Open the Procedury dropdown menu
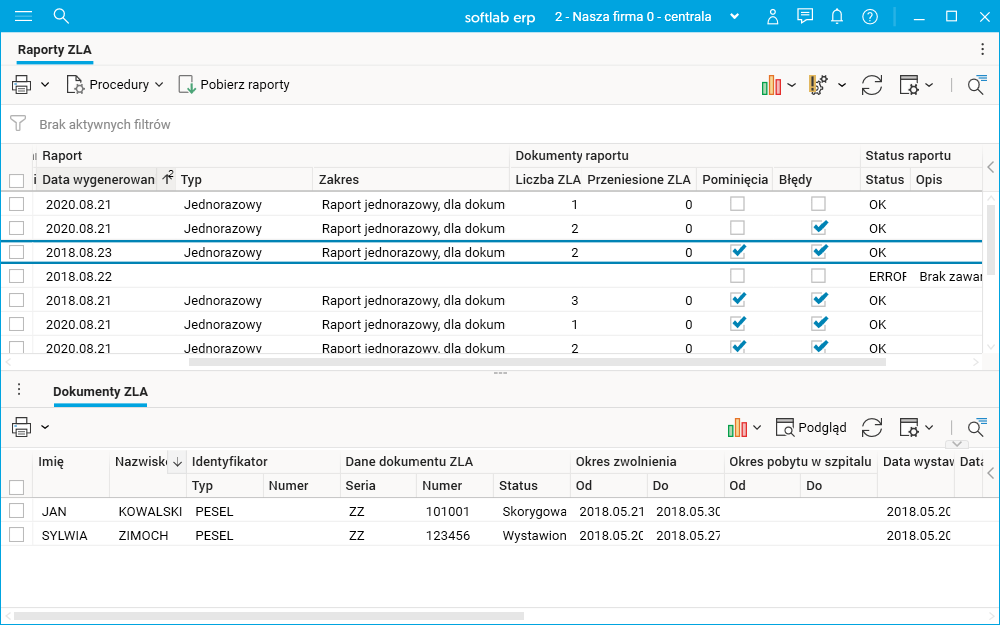Image resolution: width=1000 pixels, height=625 pixels. (x=116, y=85)
